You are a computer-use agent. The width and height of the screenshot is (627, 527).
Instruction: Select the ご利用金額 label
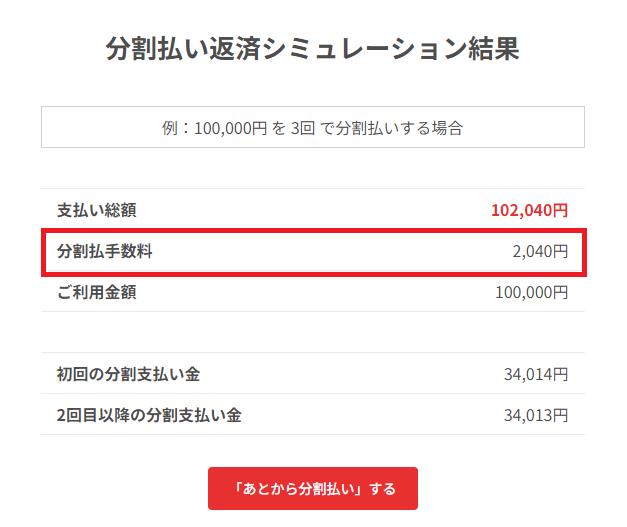click(97, 292)
